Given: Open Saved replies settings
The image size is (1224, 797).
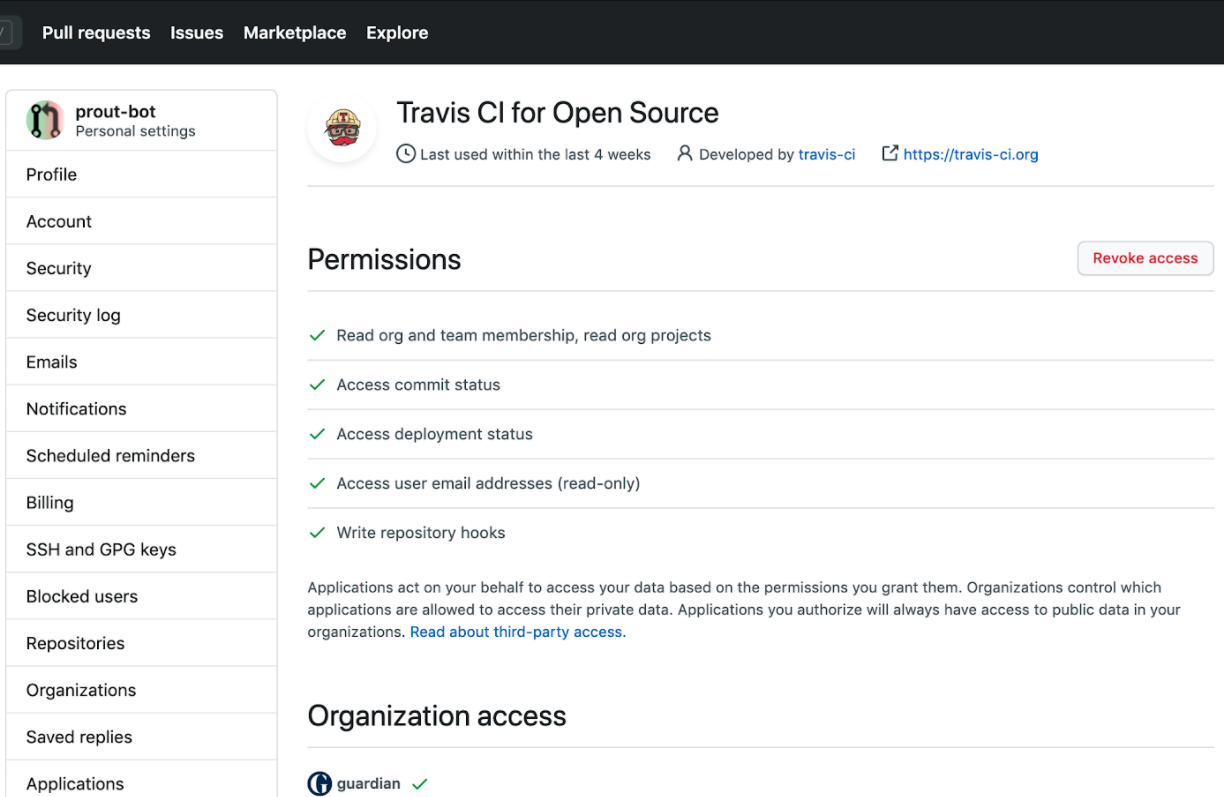Looking at the screenshot, I should (x=141, y=738).
